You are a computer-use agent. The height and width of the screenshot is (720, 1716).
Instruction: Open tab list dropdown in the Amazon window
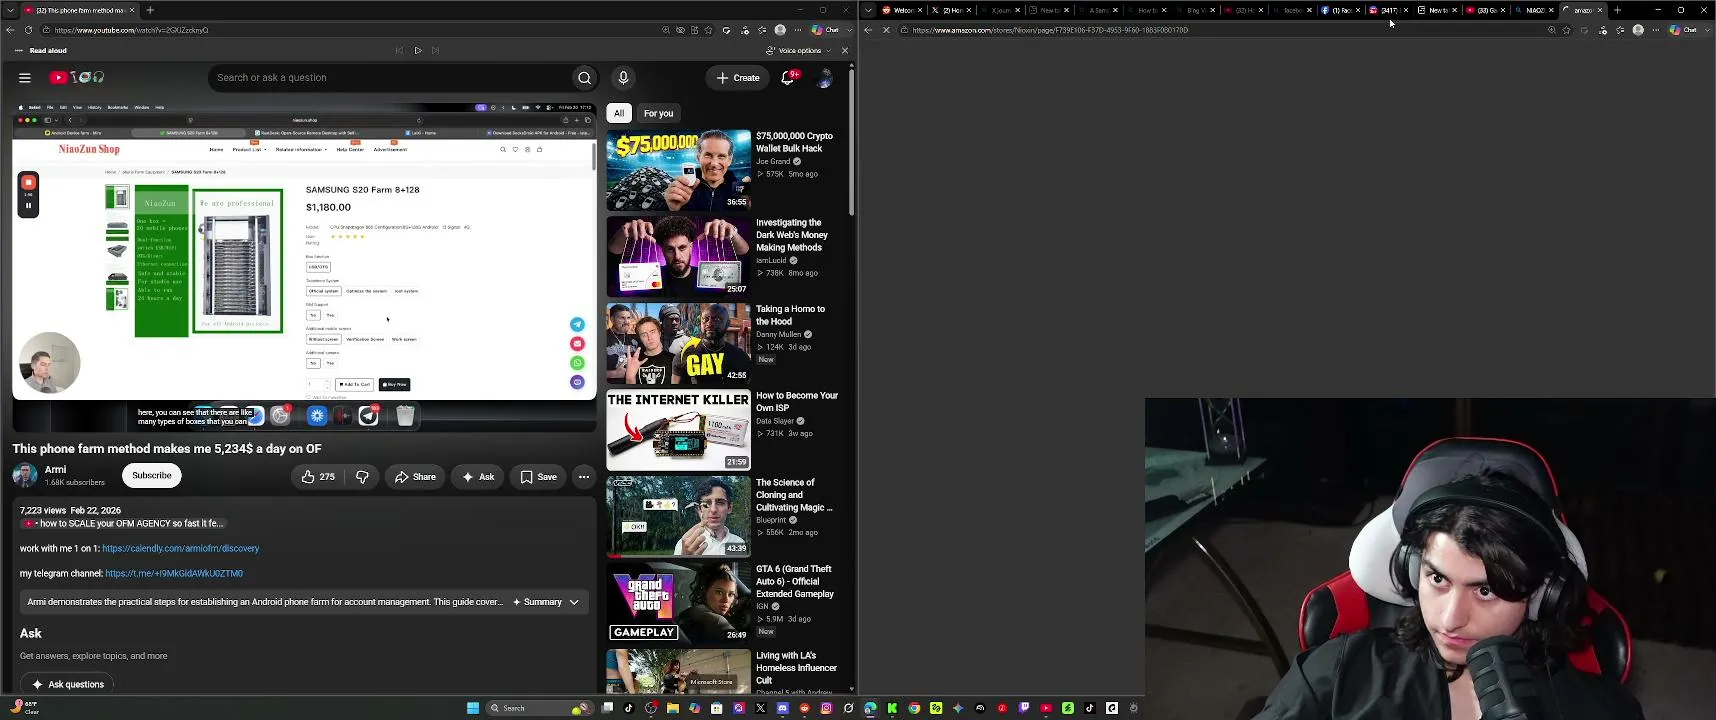click(868, 10)
